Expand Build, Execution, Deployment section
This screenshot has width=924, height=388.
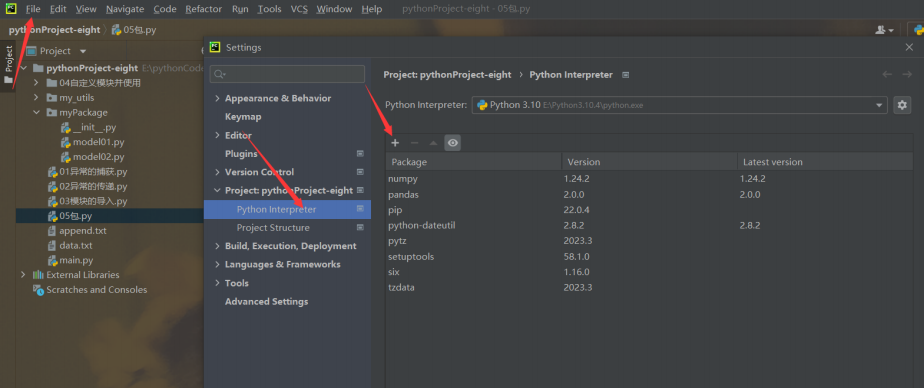217,246
